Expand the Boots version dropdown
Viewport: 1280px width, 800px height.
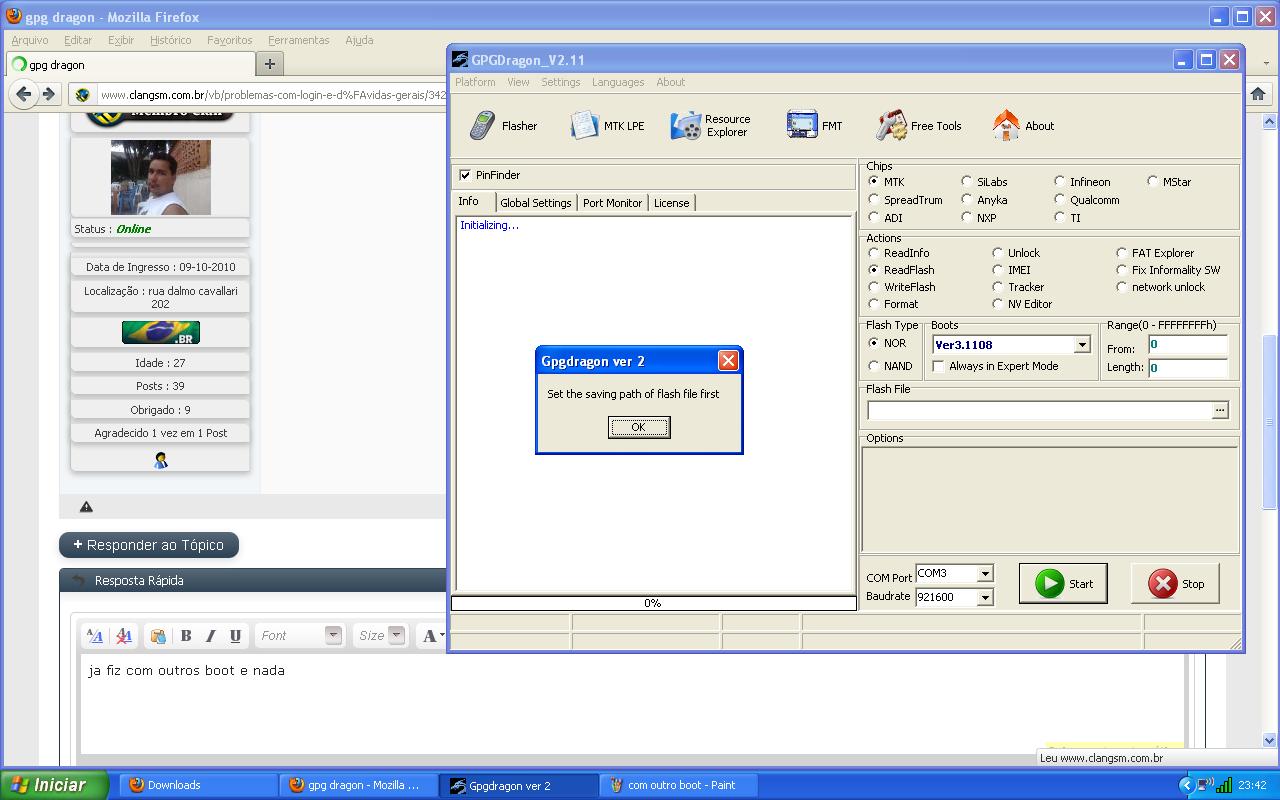[x=1081, y=345]
